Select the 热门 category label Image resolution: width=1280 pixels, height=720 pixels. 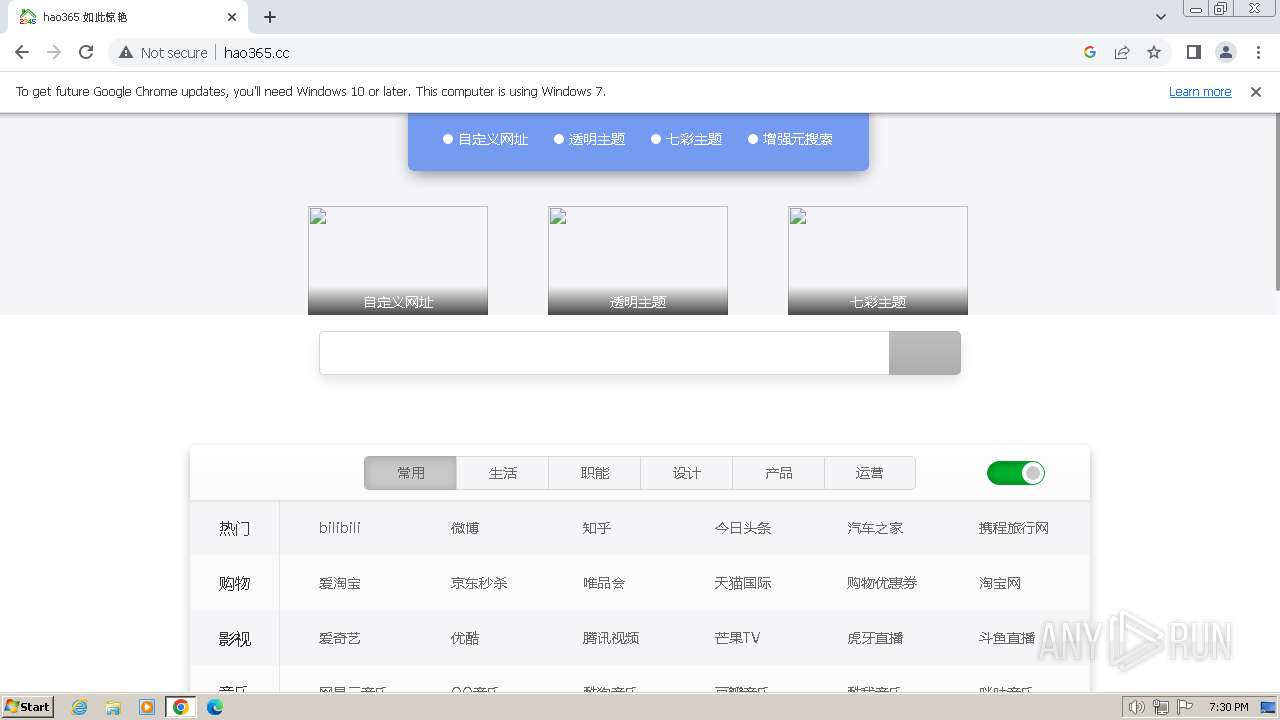point(235,528)
